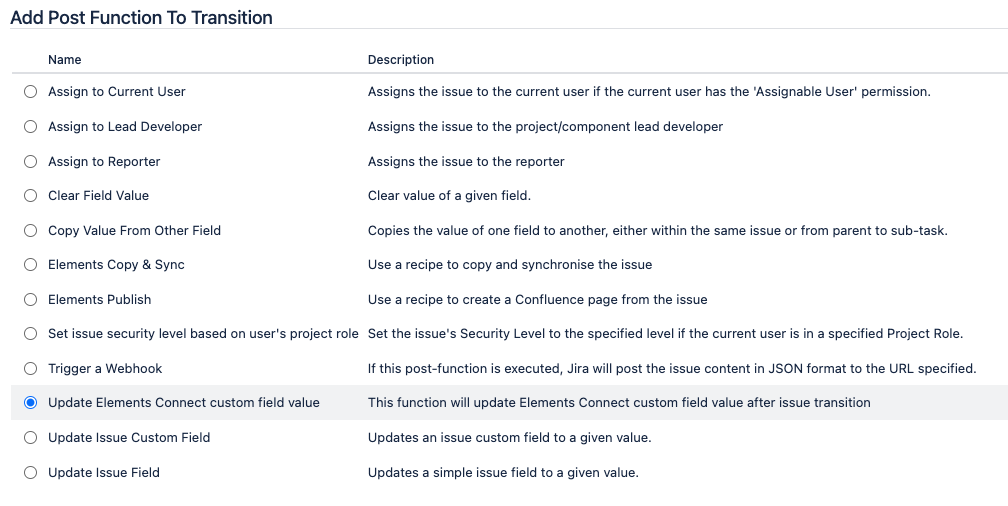Click the Elements Publish name label

click(x=99, y=300)
